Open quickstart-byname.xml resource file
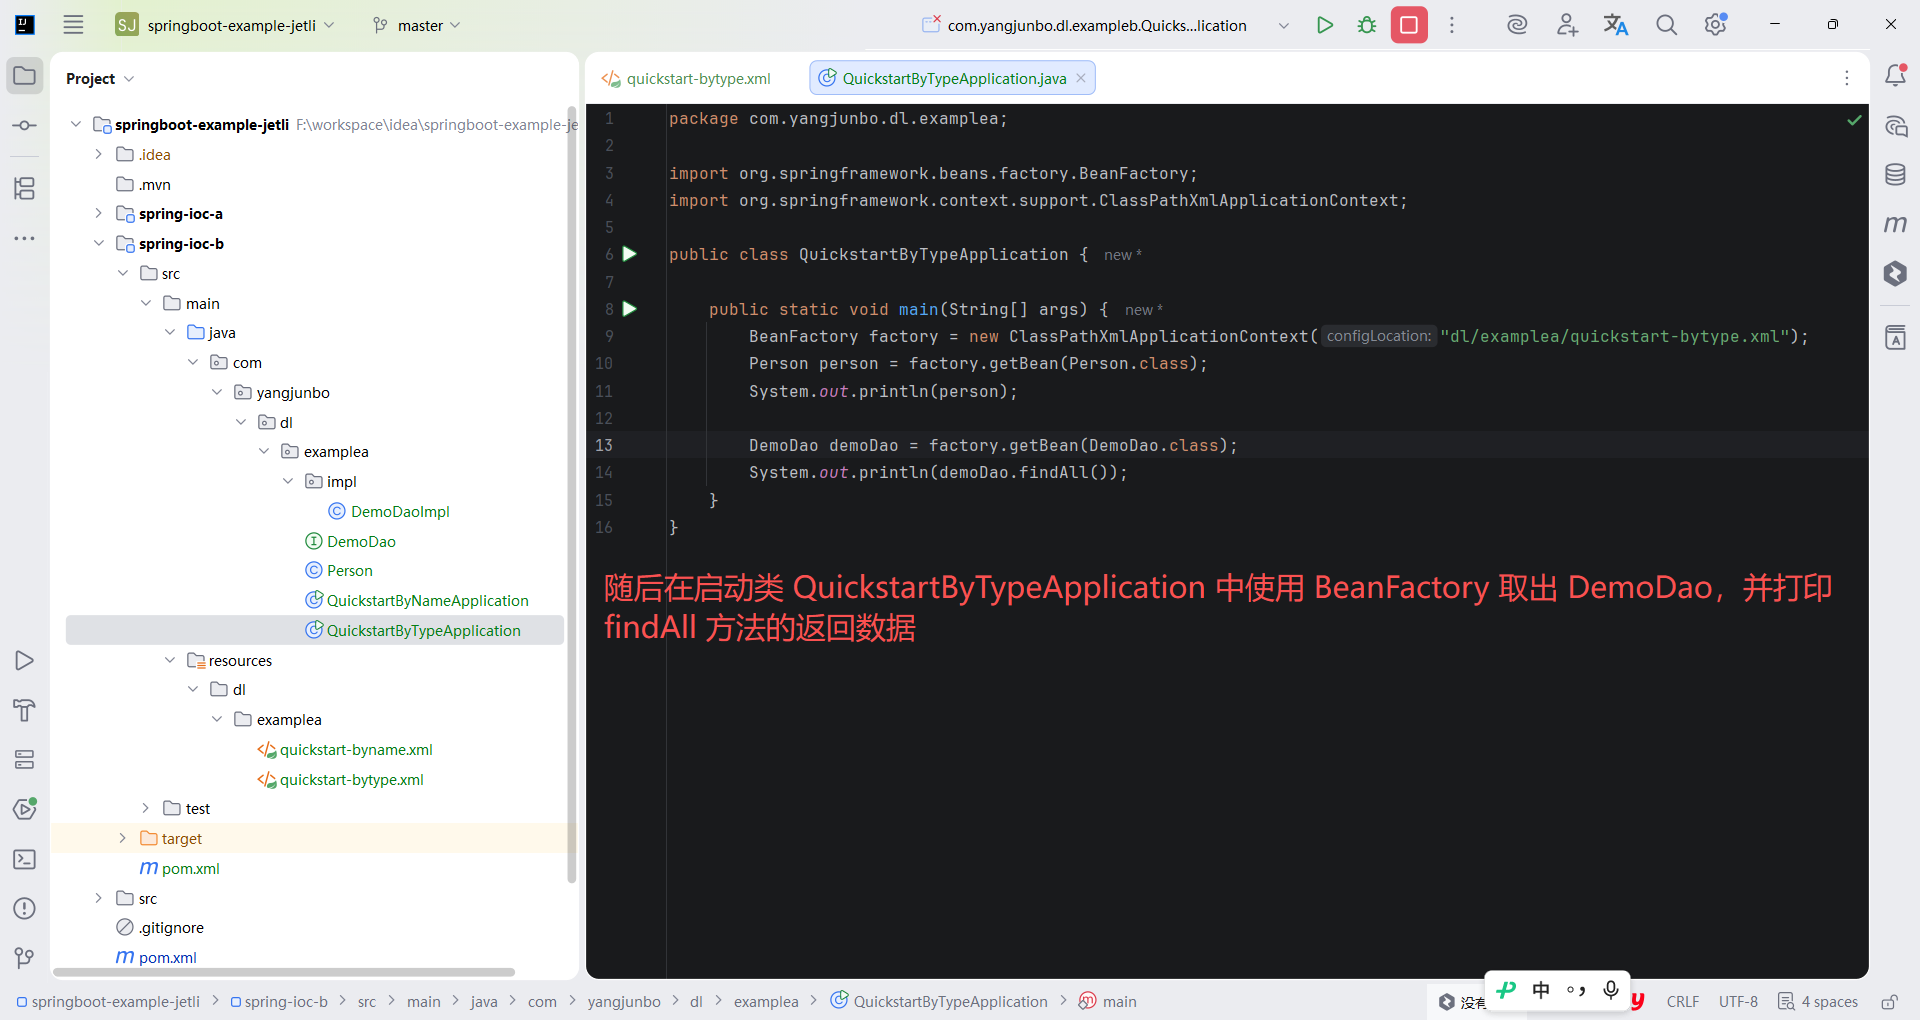1920x1020 pixels. pos(345,749)
